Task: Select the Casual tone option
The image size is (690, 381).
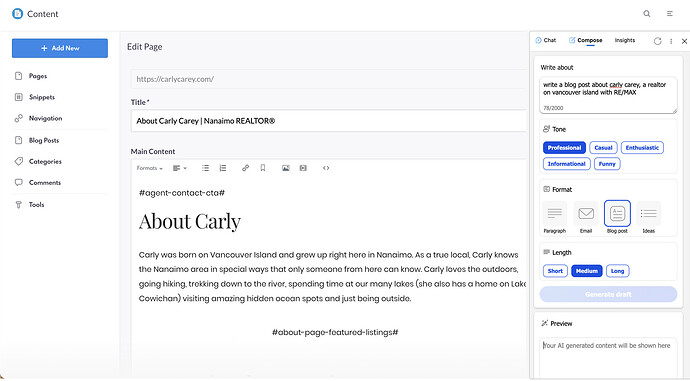Action: coord(603,148)
